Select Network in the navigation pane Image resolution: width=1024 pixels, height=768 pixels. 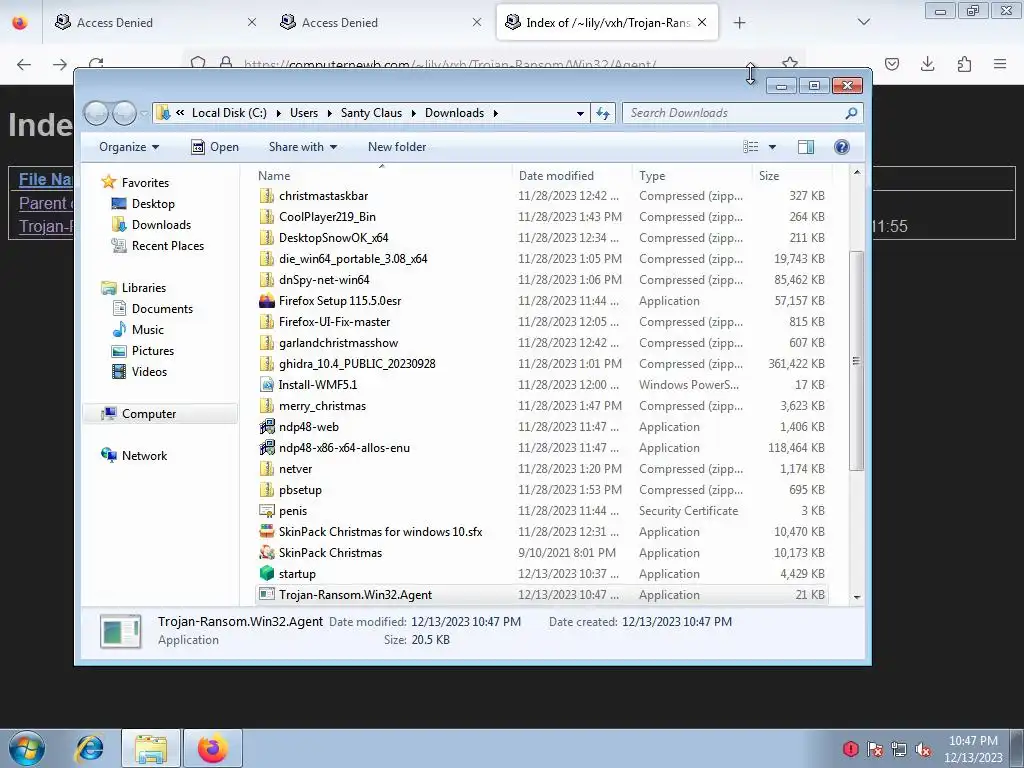coord(134,456)
